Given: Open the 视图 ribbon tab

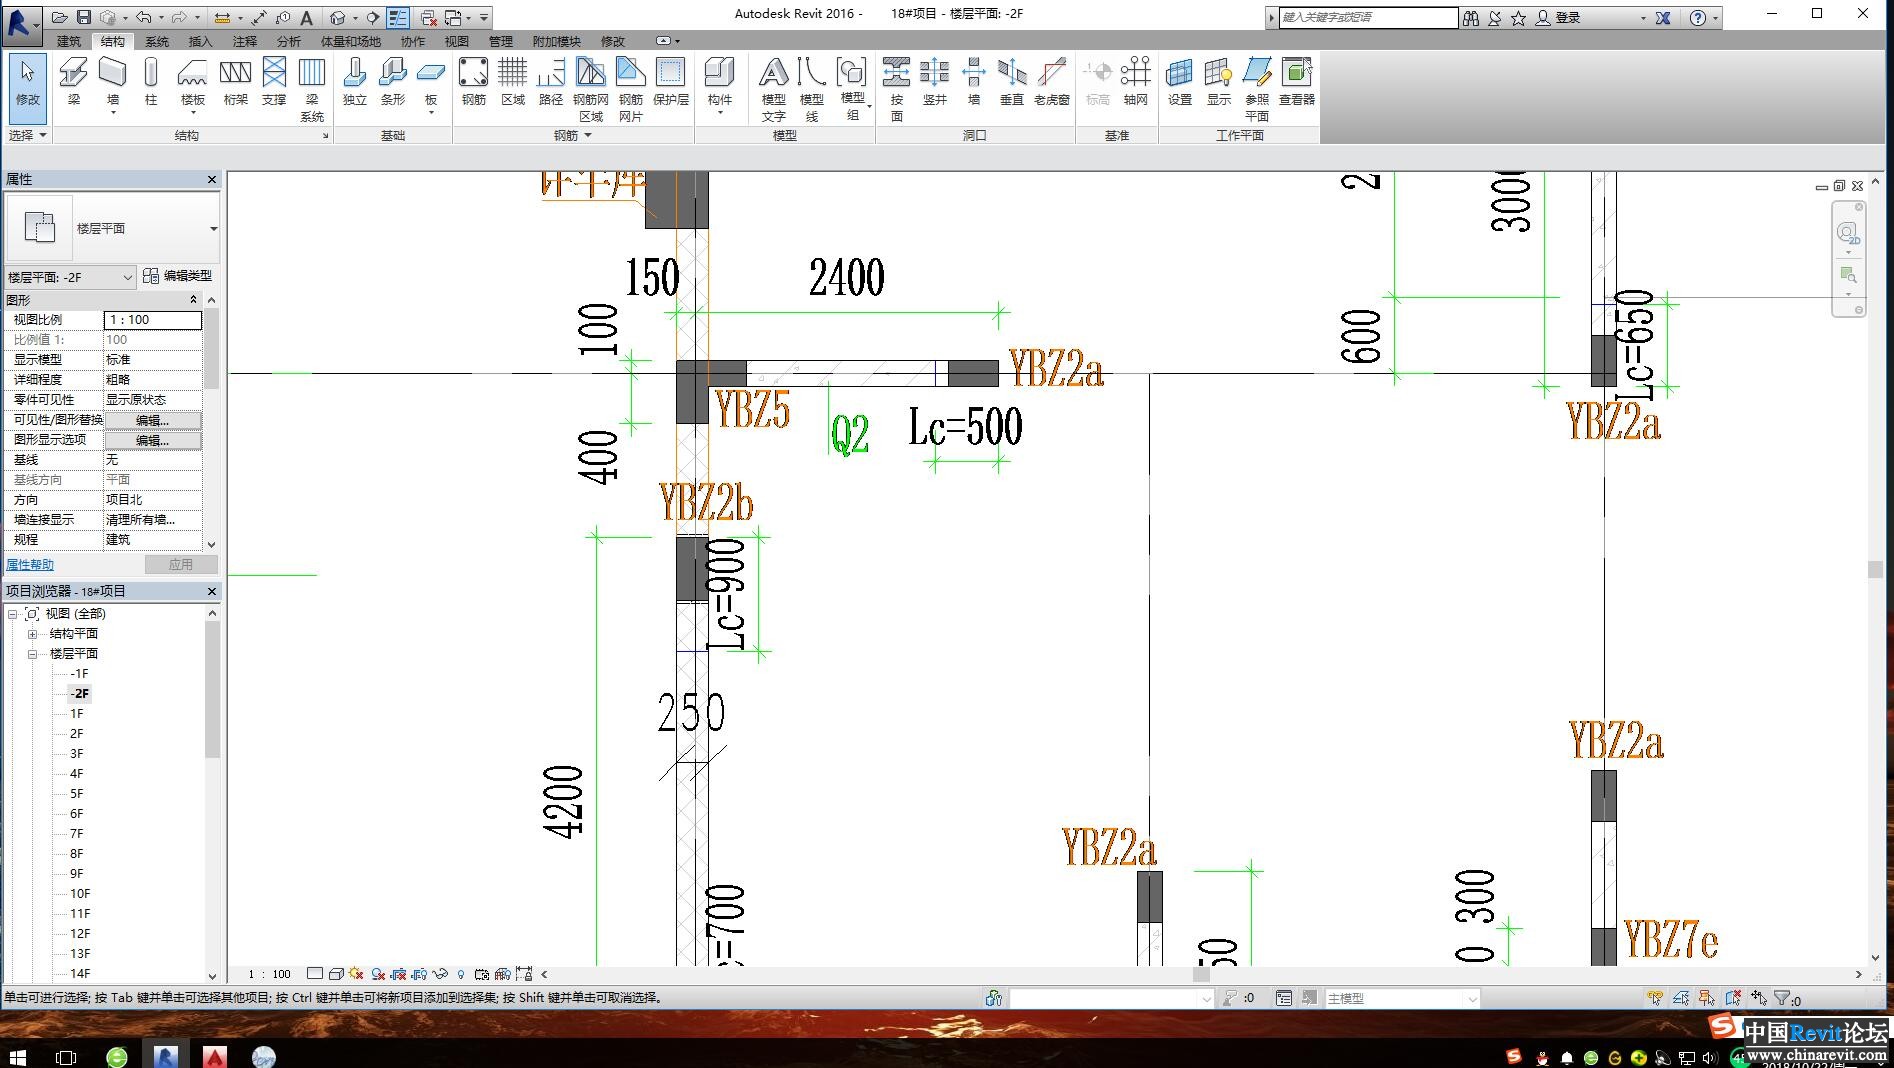Looking at the screenshot, I should tap(456, 41).
